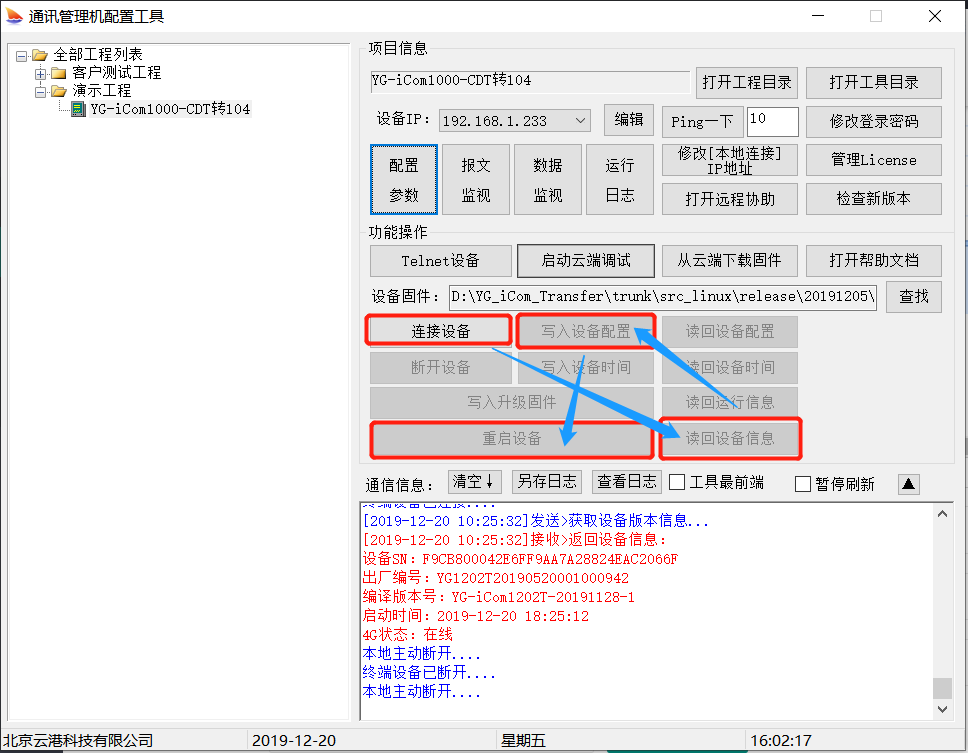Click the 编辑 button next to device IP
968x753 pixels.
pyautogui.click(x=628, y=120)
